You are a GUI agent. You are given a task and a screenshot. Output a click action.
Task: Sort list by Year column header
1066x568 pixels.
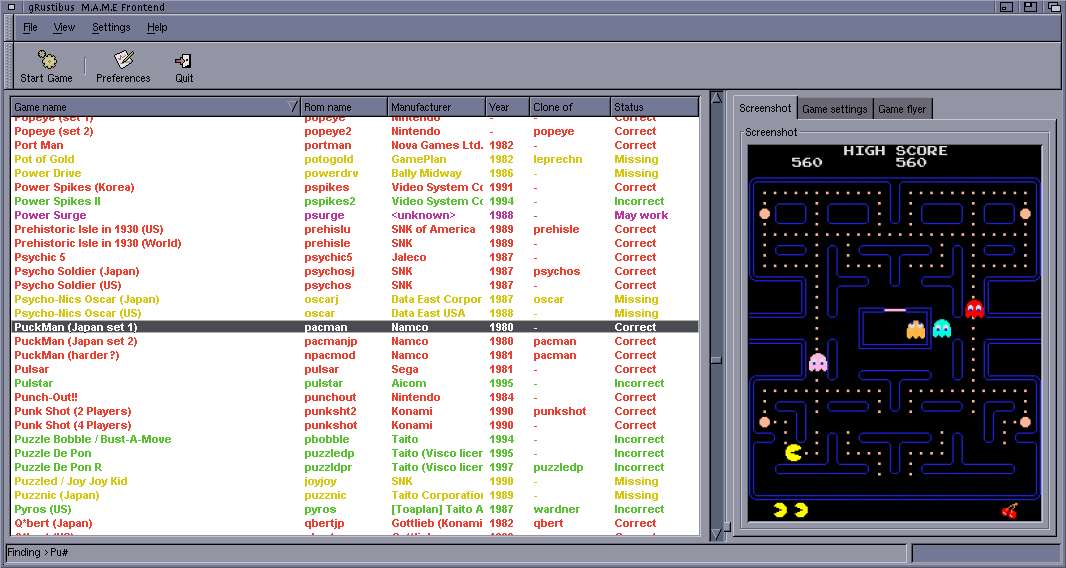[x=507, y=107]
